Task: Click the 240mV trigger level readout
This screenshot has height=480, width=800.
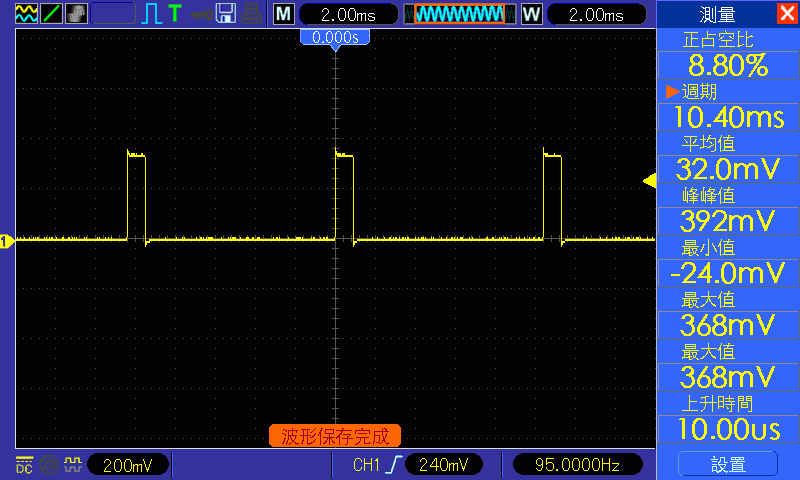Action: point(443,465)
